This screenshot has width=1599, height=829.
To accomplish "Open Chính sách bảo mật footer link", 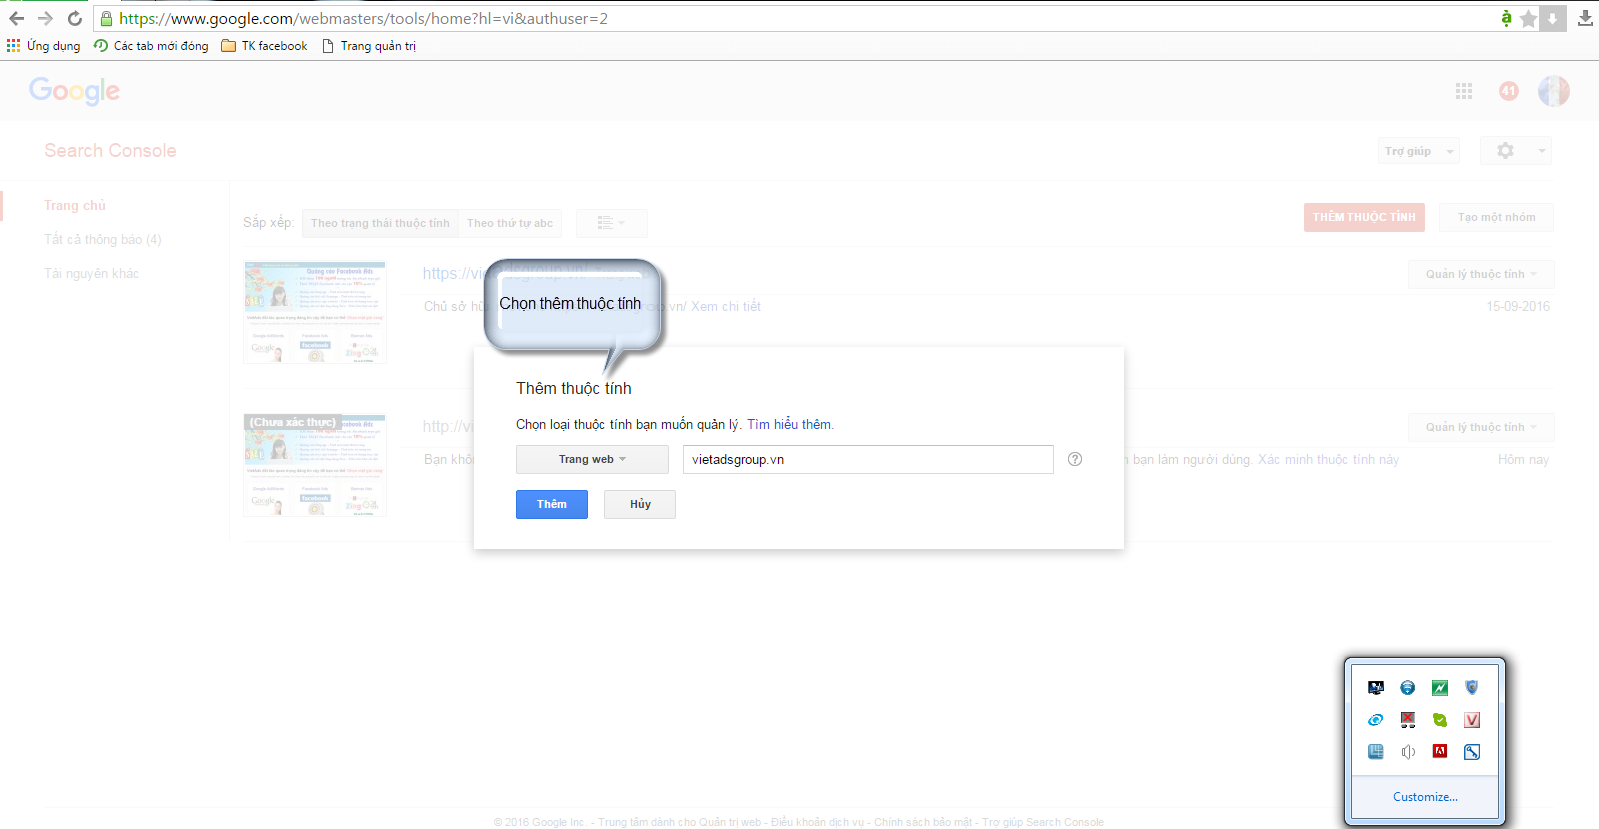I will (923, 822).
